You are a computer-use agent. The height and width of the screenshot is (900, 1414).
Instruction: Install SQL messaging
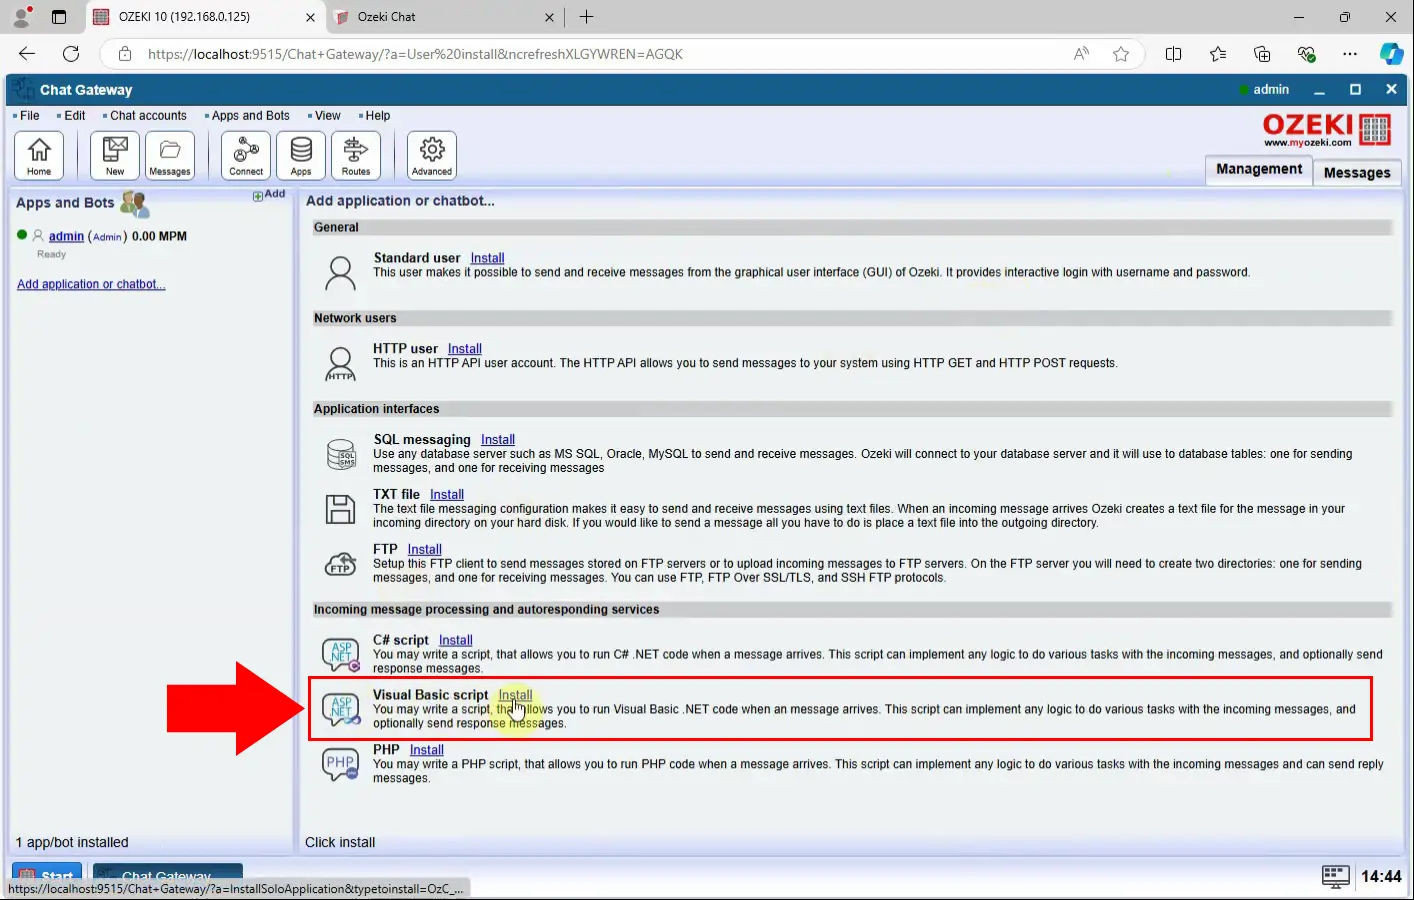(497, 440)
